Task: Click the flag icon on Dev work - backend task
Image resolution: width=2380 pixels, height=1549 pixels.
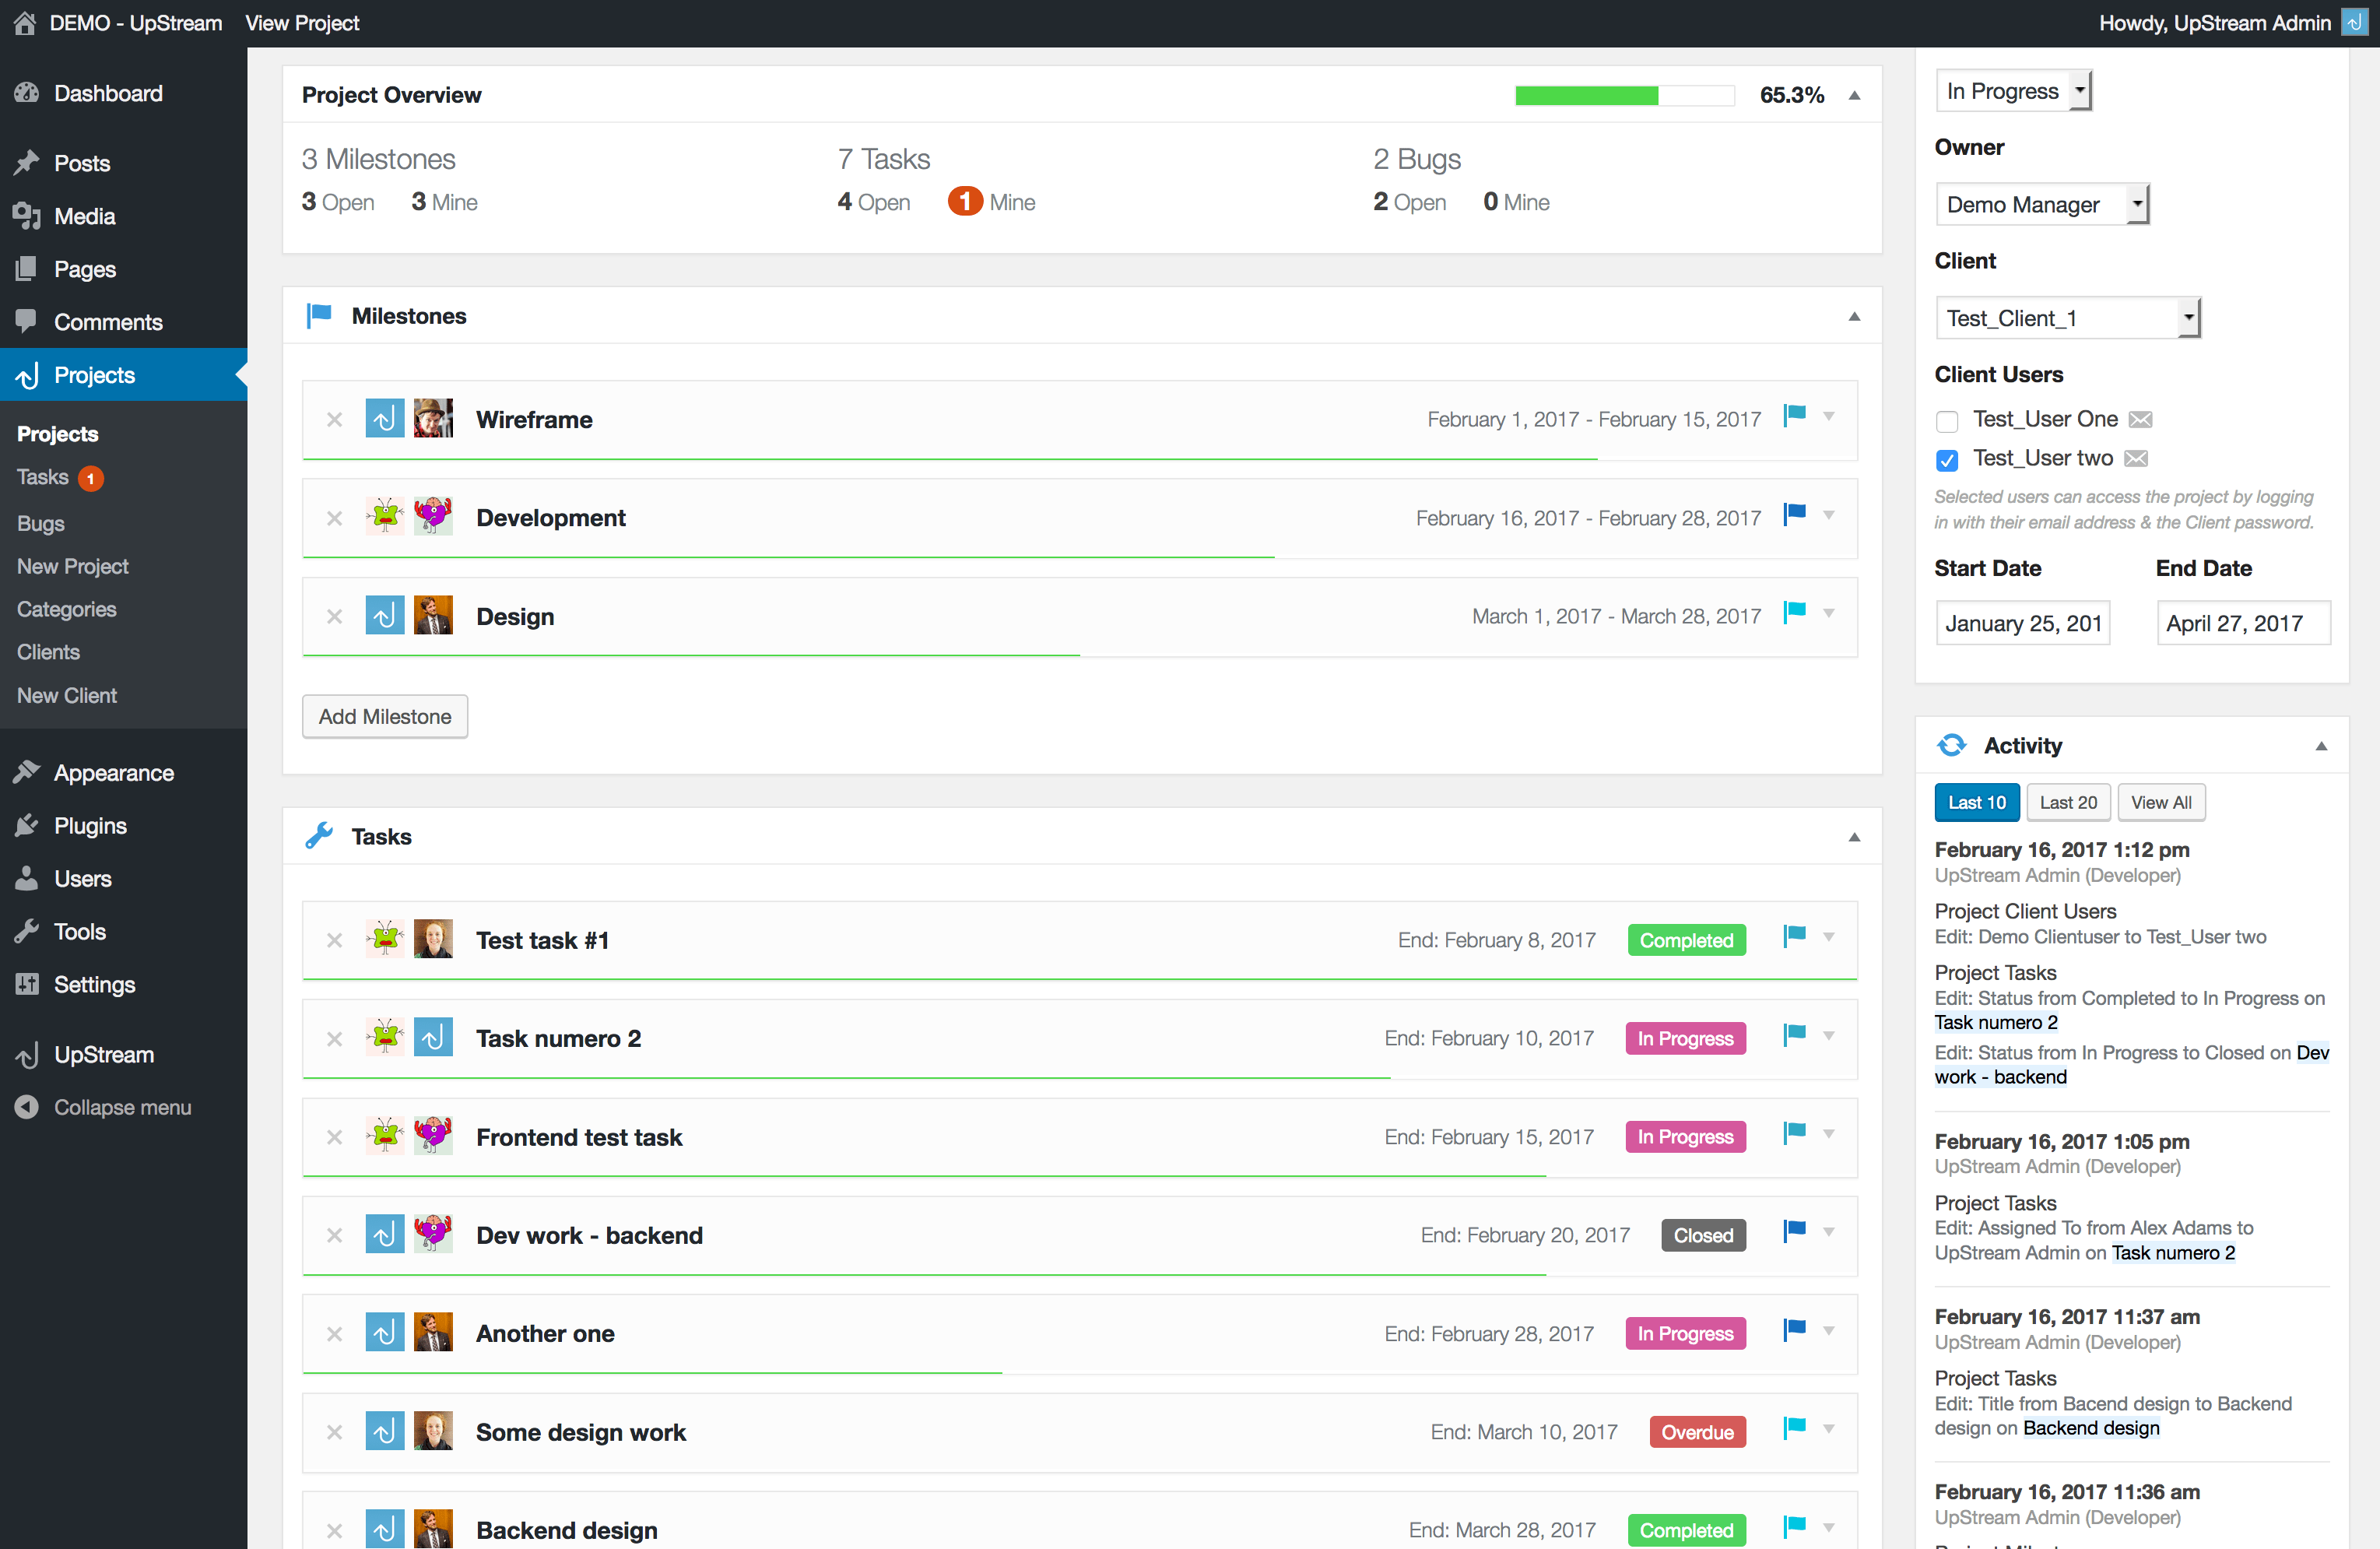Action: pyautogui.click(x=1795, y=1231)
